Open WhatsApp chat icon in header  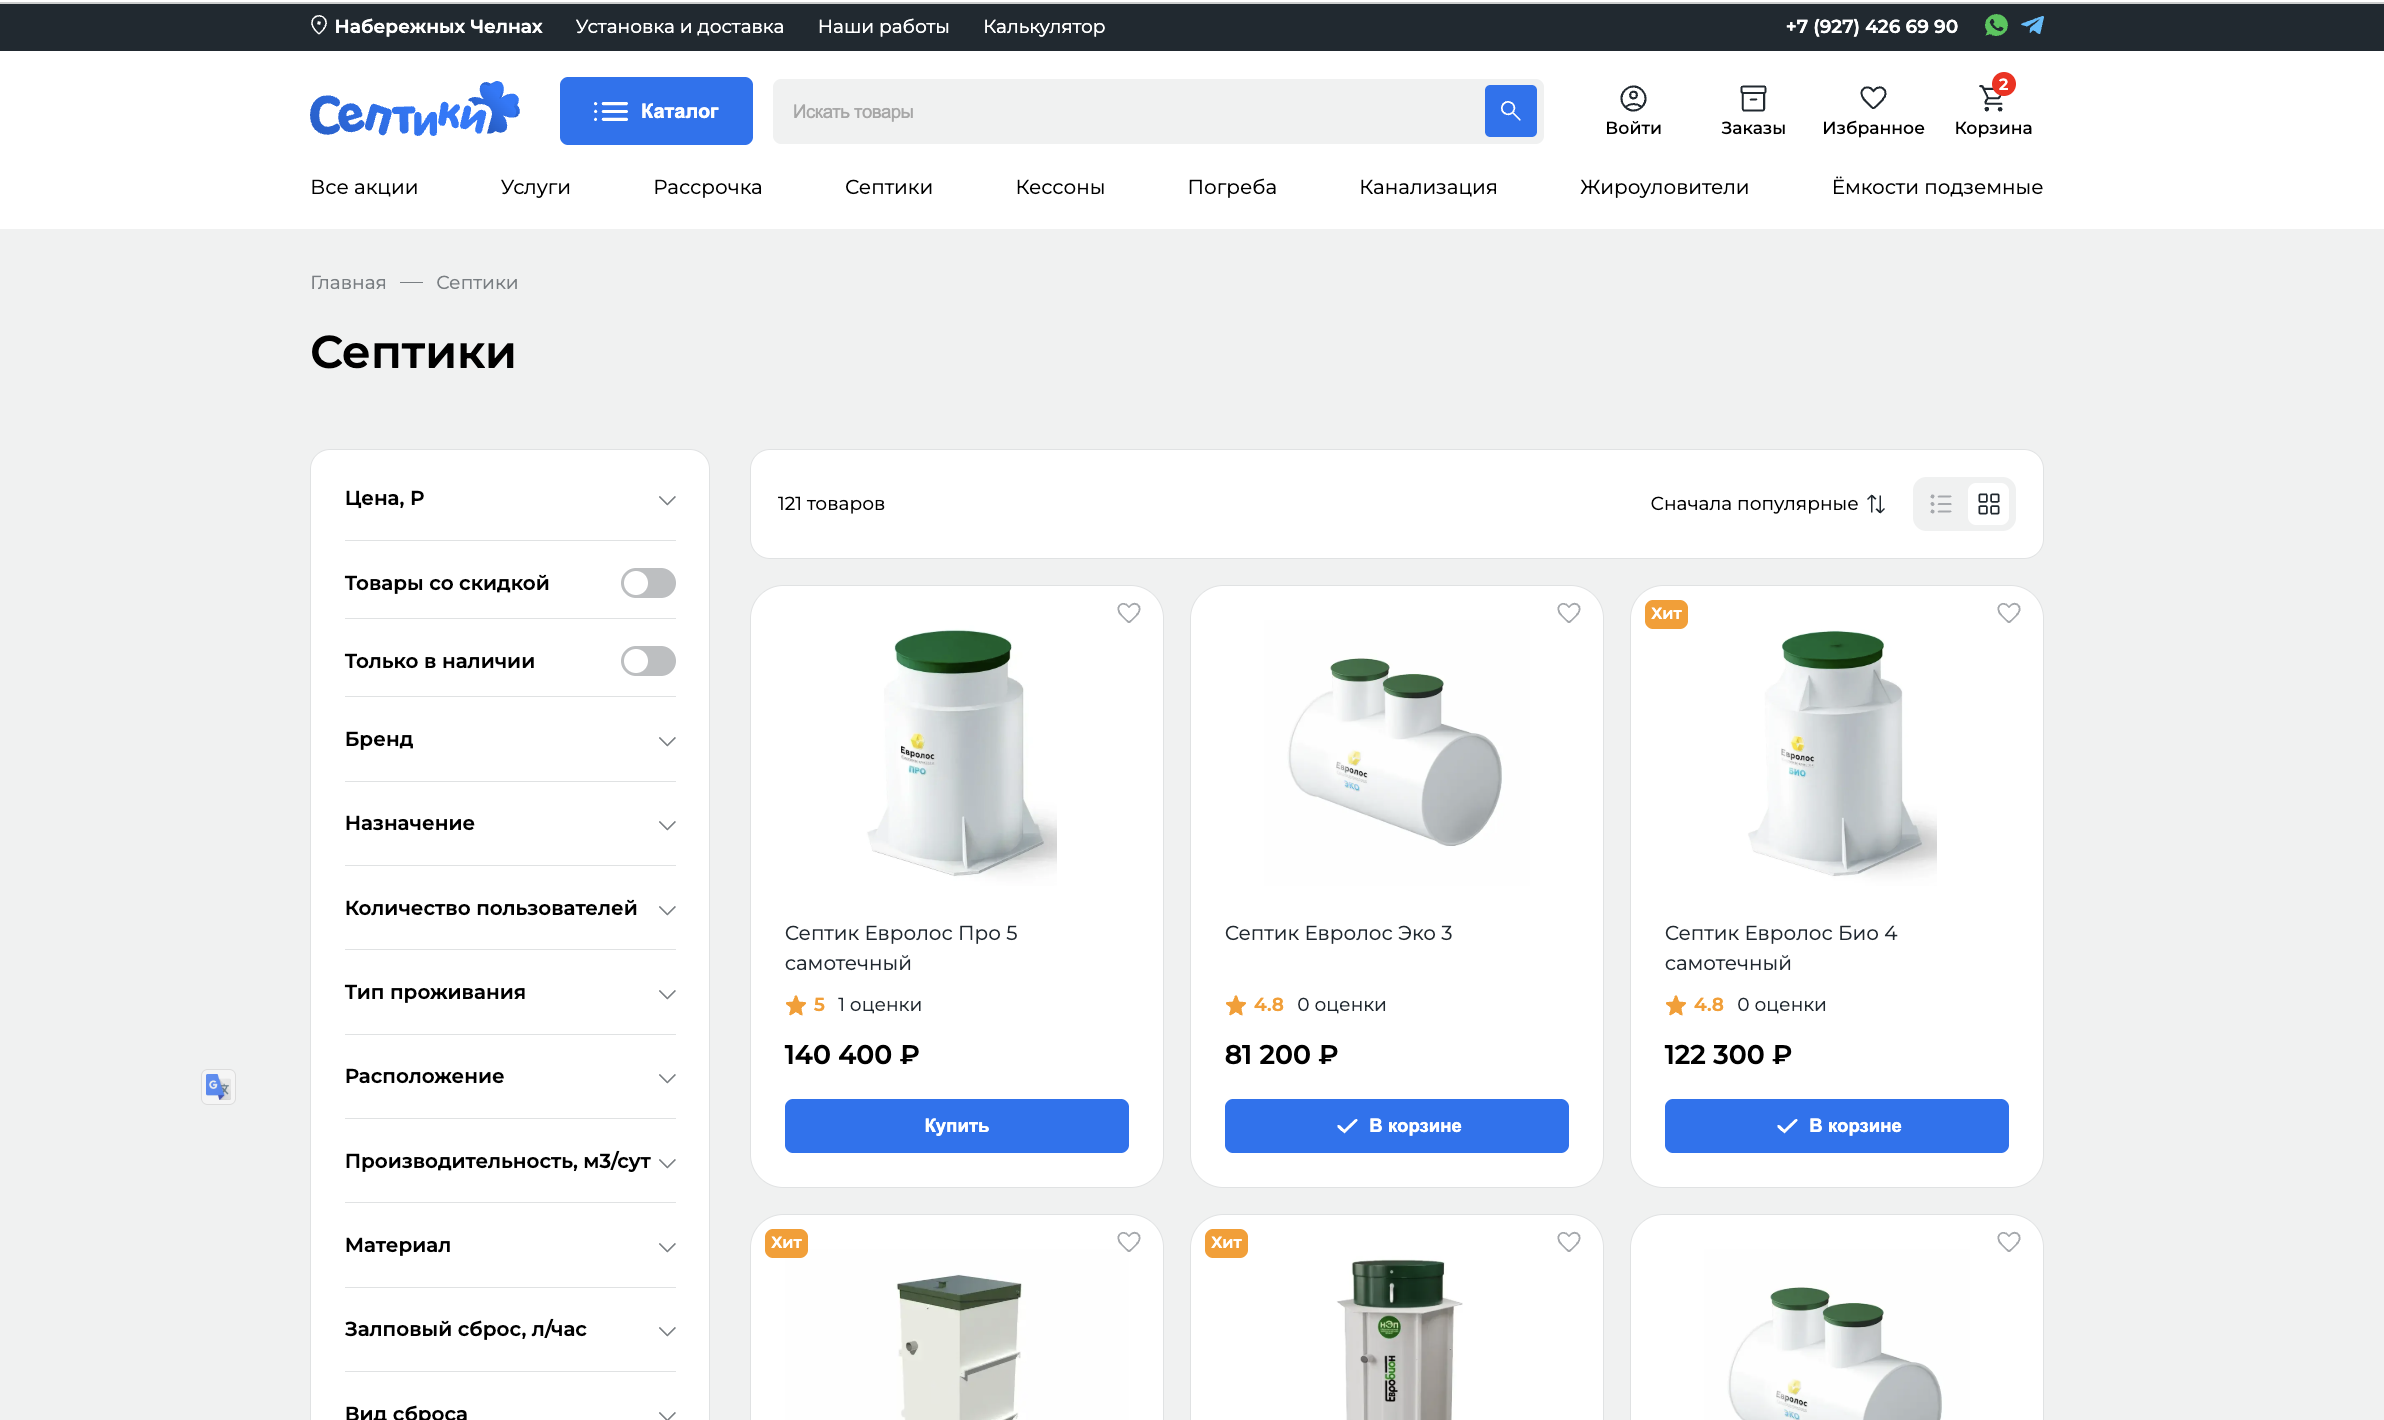tap(1996, 26)
